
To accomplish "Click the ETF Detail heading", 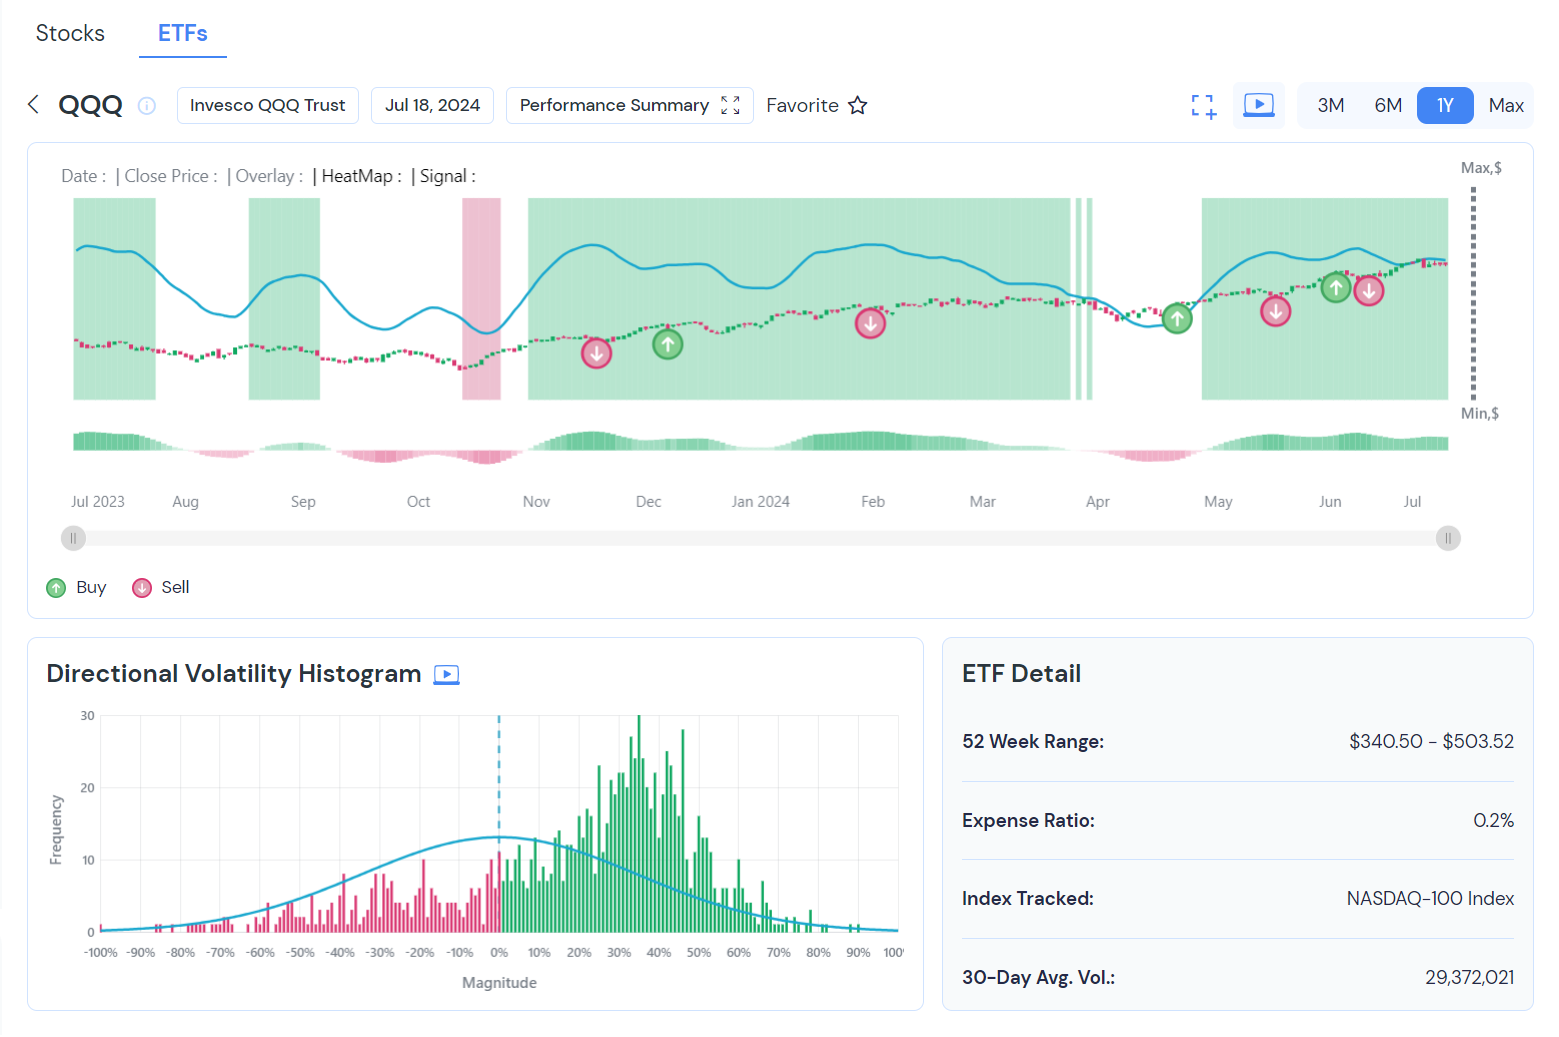I will coord(1021,673).
